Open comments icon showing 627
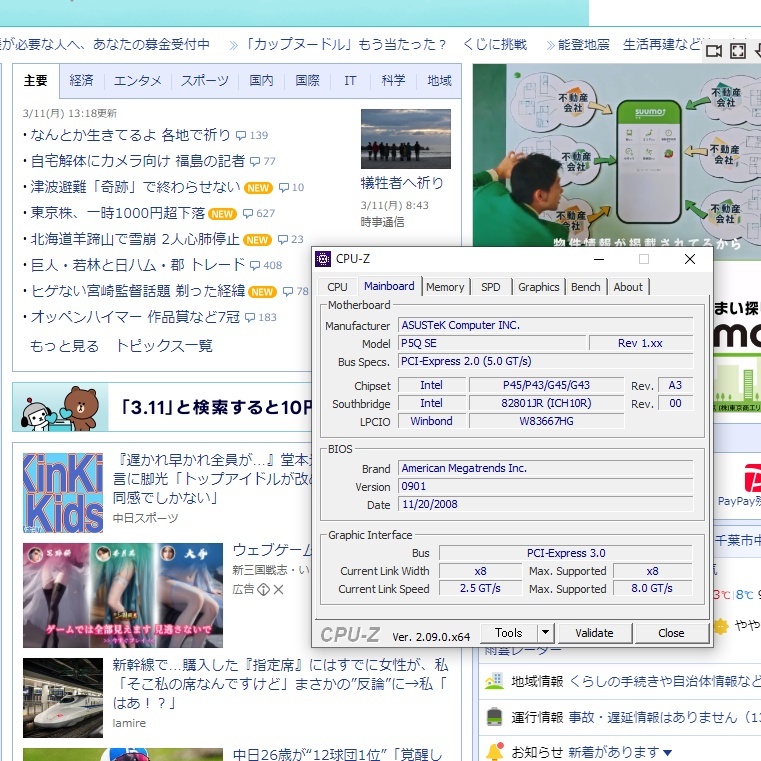The width and height of the screenshot is (761, 761). (248, 214)
